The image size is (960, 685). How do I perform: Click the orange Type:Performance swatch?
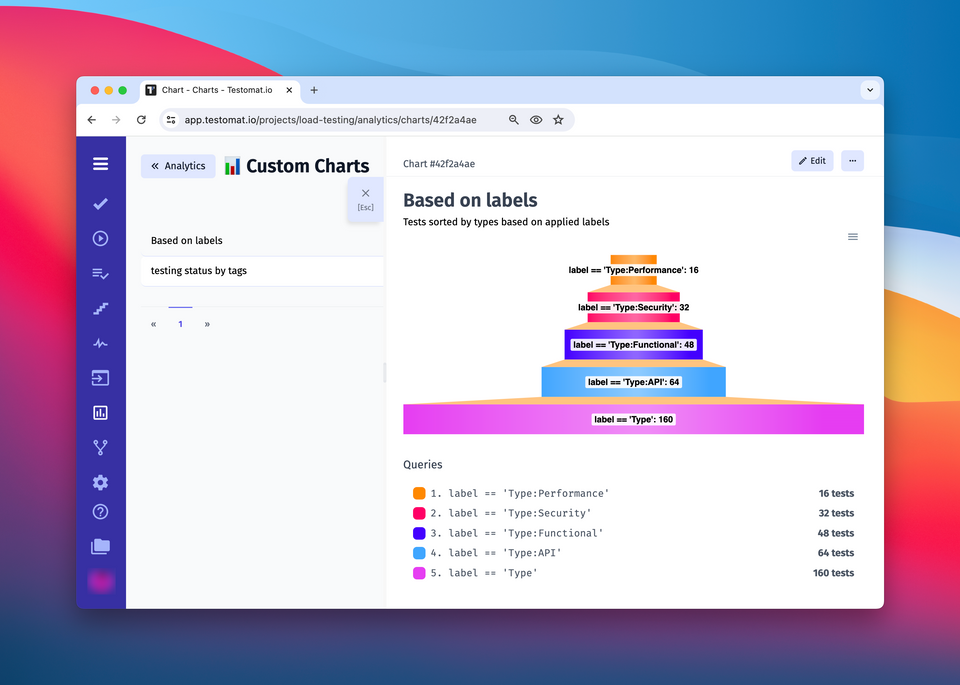419,493
